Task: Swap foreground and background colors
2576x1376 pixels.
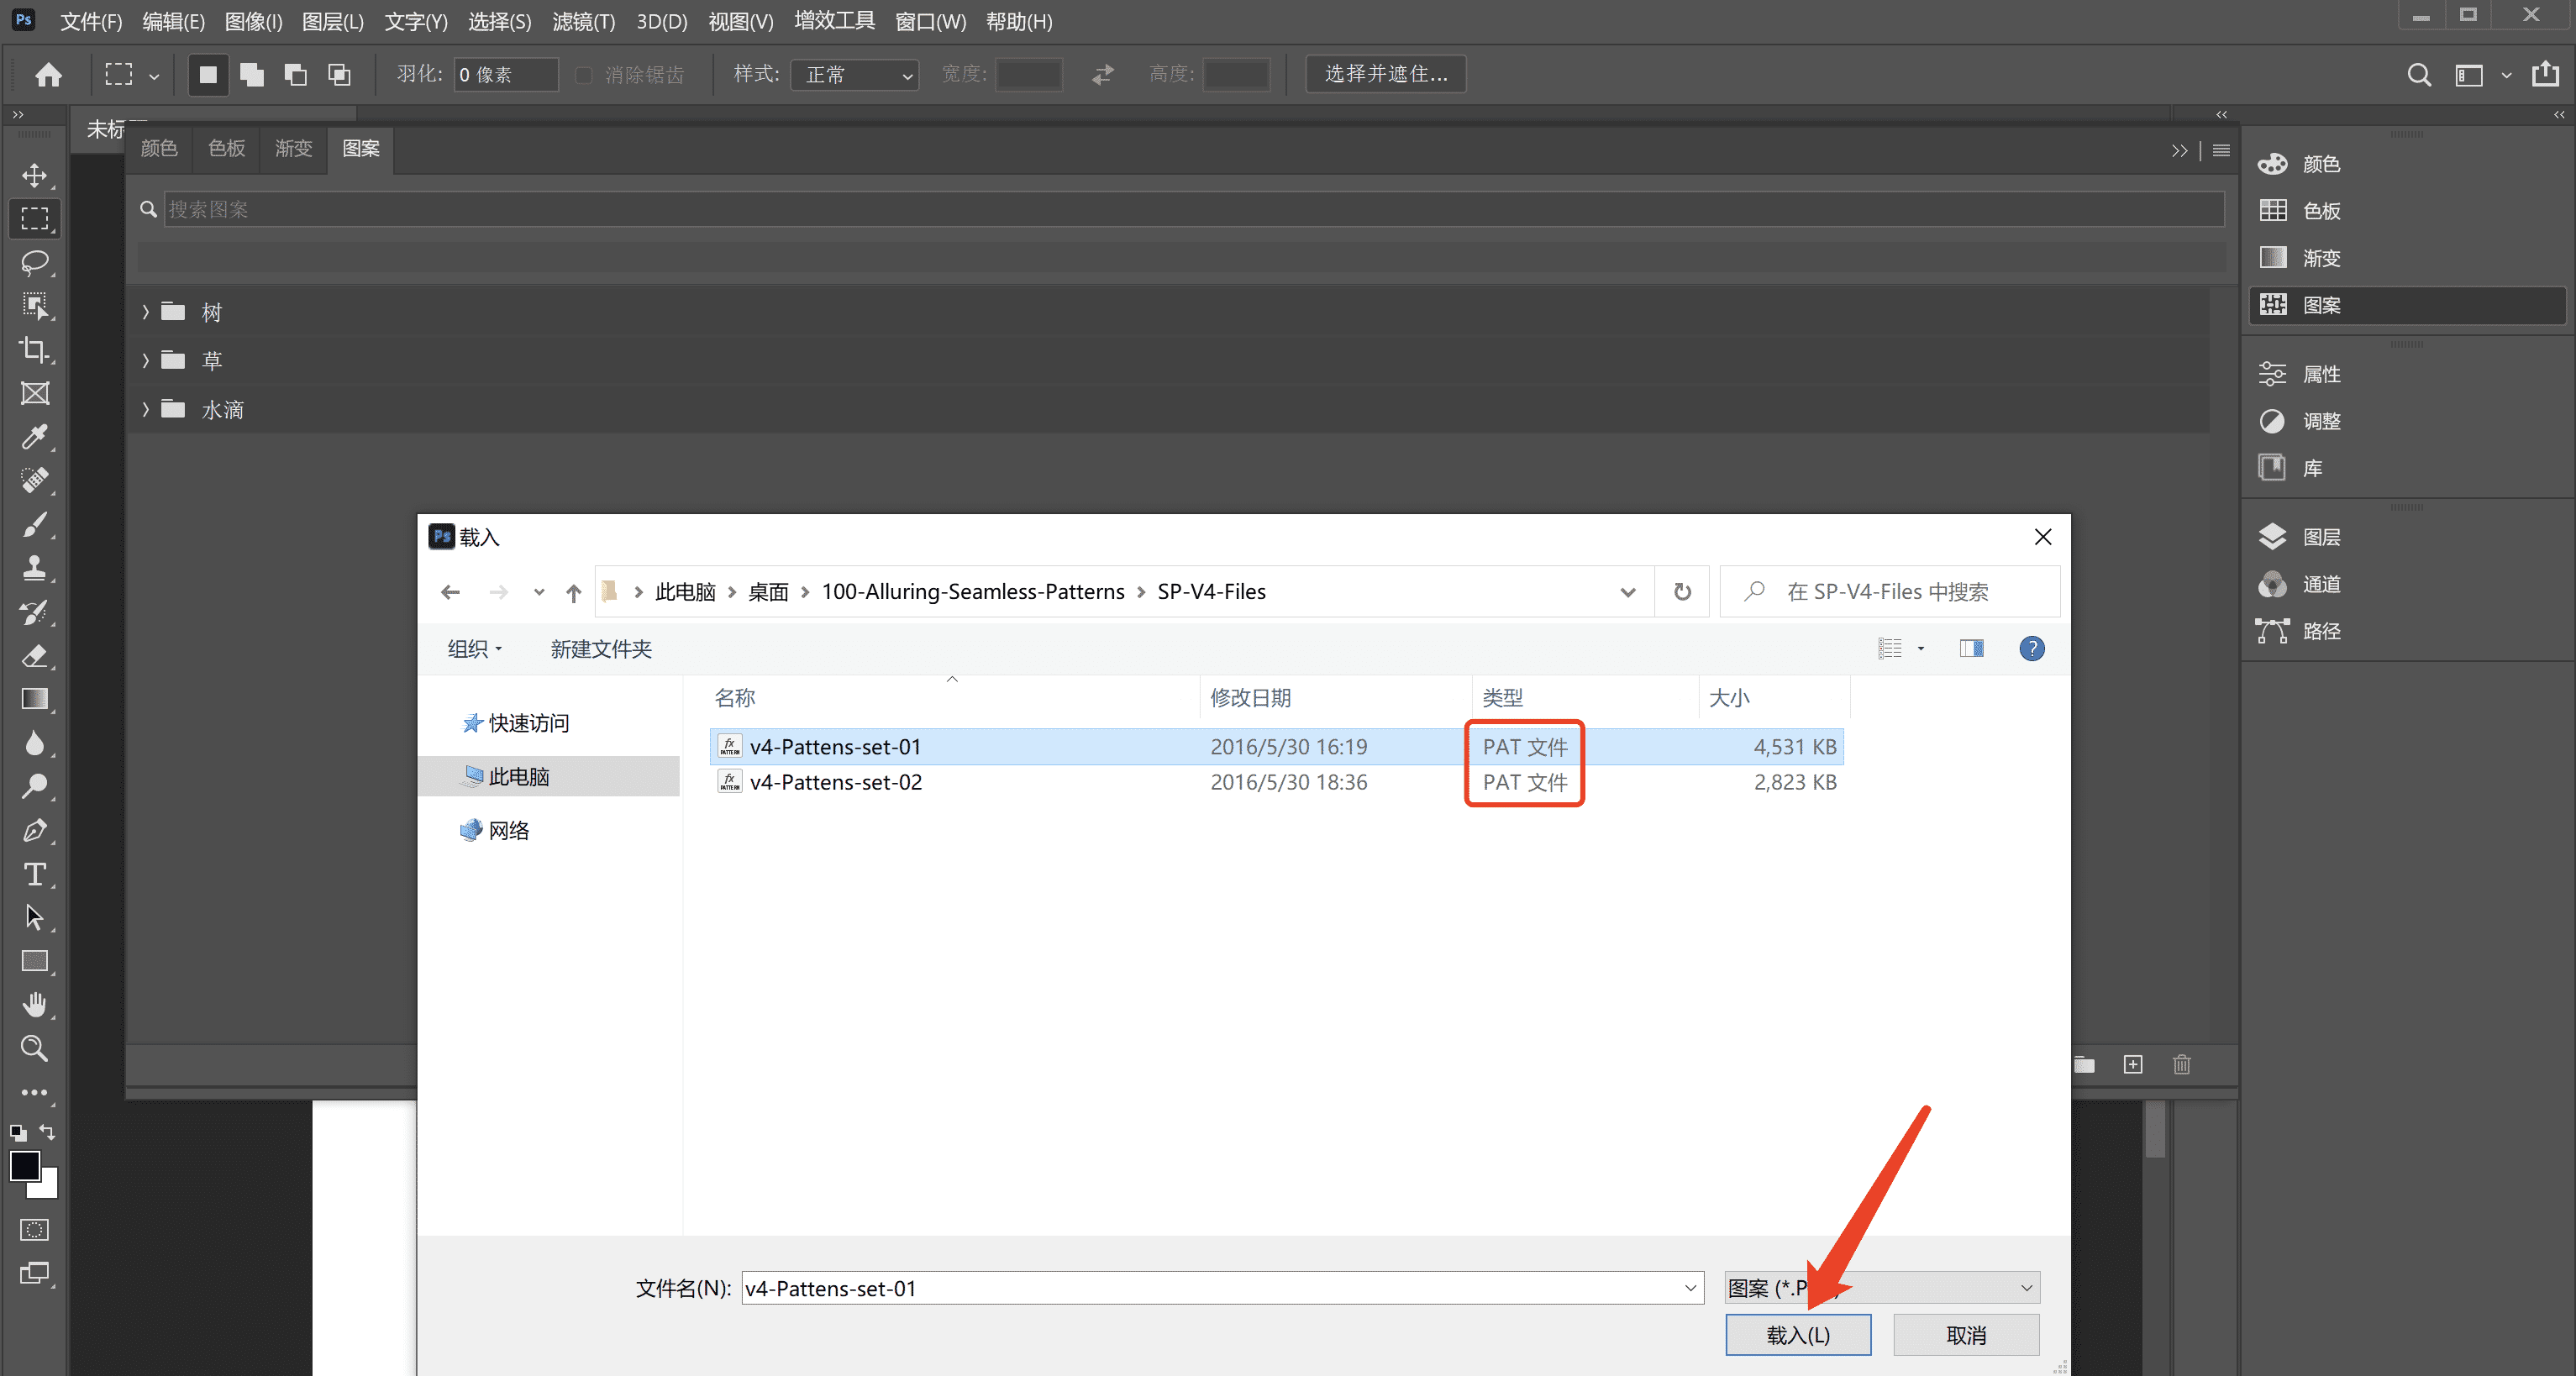Action: 47,1132
